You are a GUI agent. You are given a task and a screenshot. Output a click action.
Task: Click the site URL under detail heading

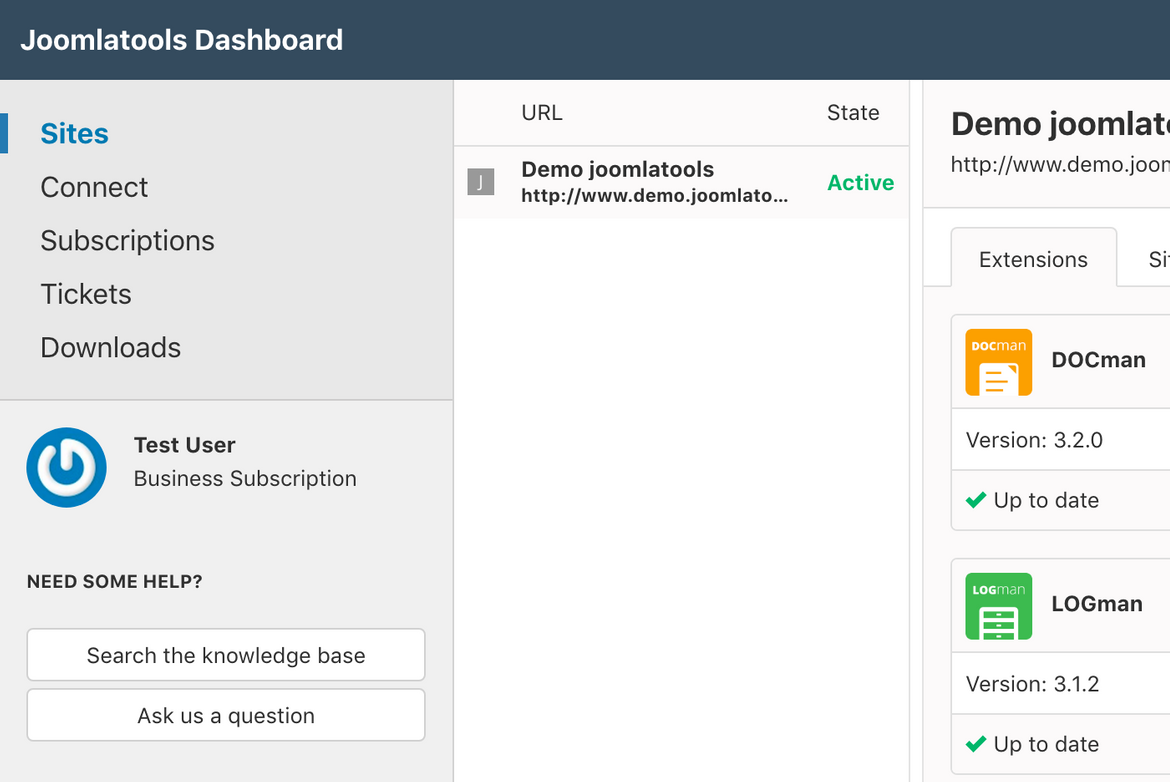(1060, 164)
